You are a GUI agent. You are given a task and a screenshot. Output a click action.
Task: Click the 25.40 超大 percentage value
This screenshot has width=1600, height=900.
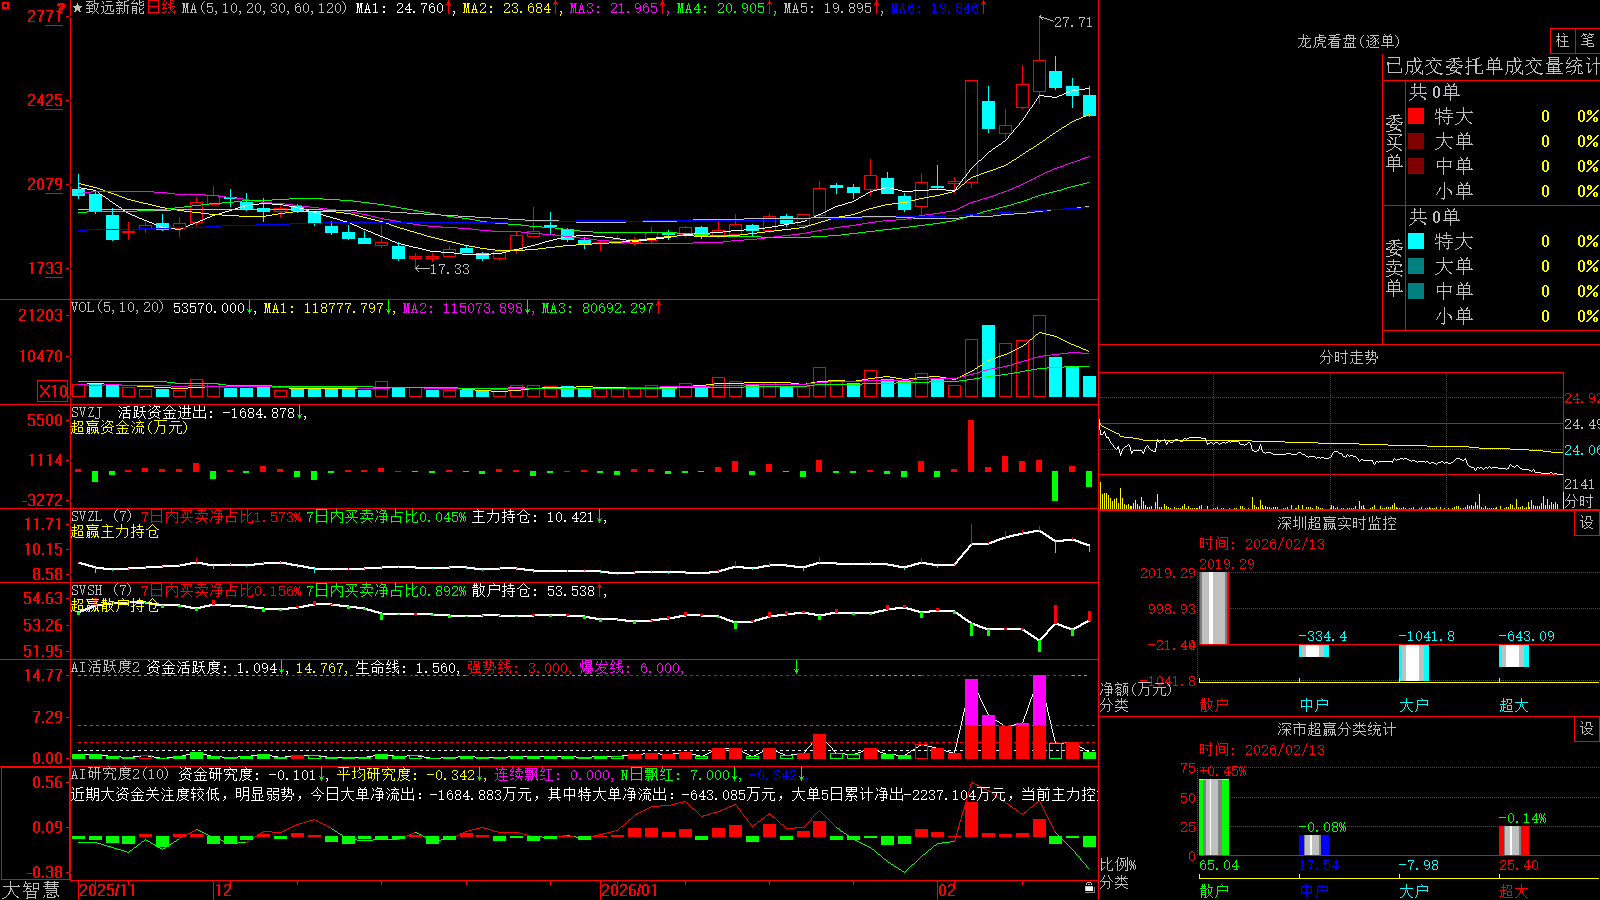tap(1519, 865)
